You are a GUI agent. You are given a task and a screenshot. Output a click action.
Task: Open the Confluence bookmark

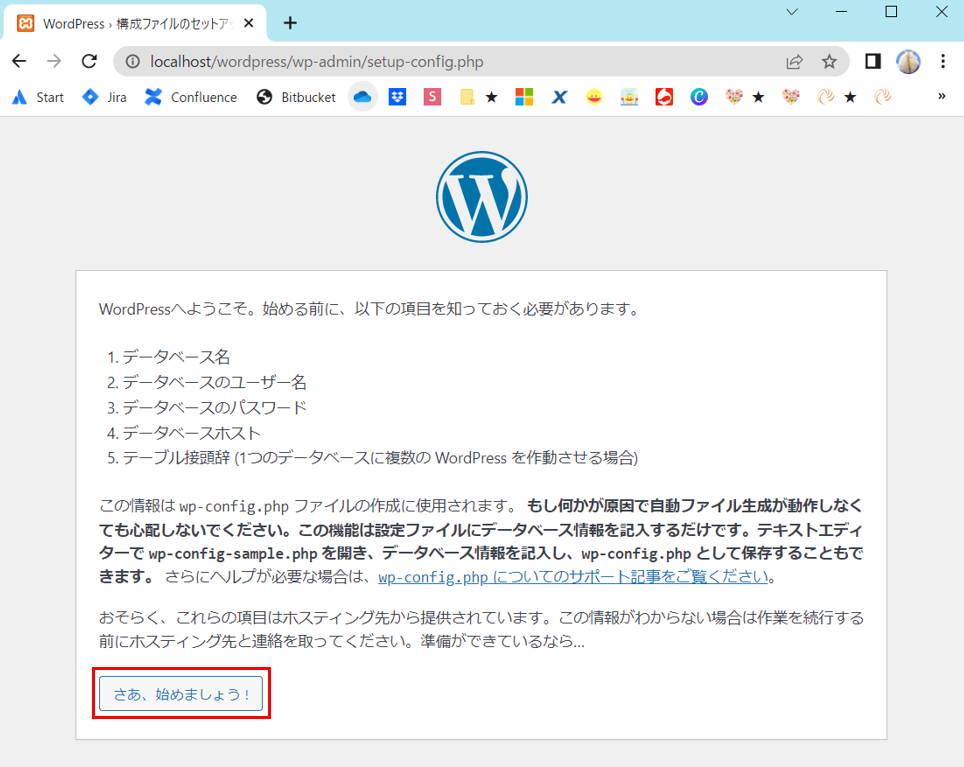tap(191, 97)
